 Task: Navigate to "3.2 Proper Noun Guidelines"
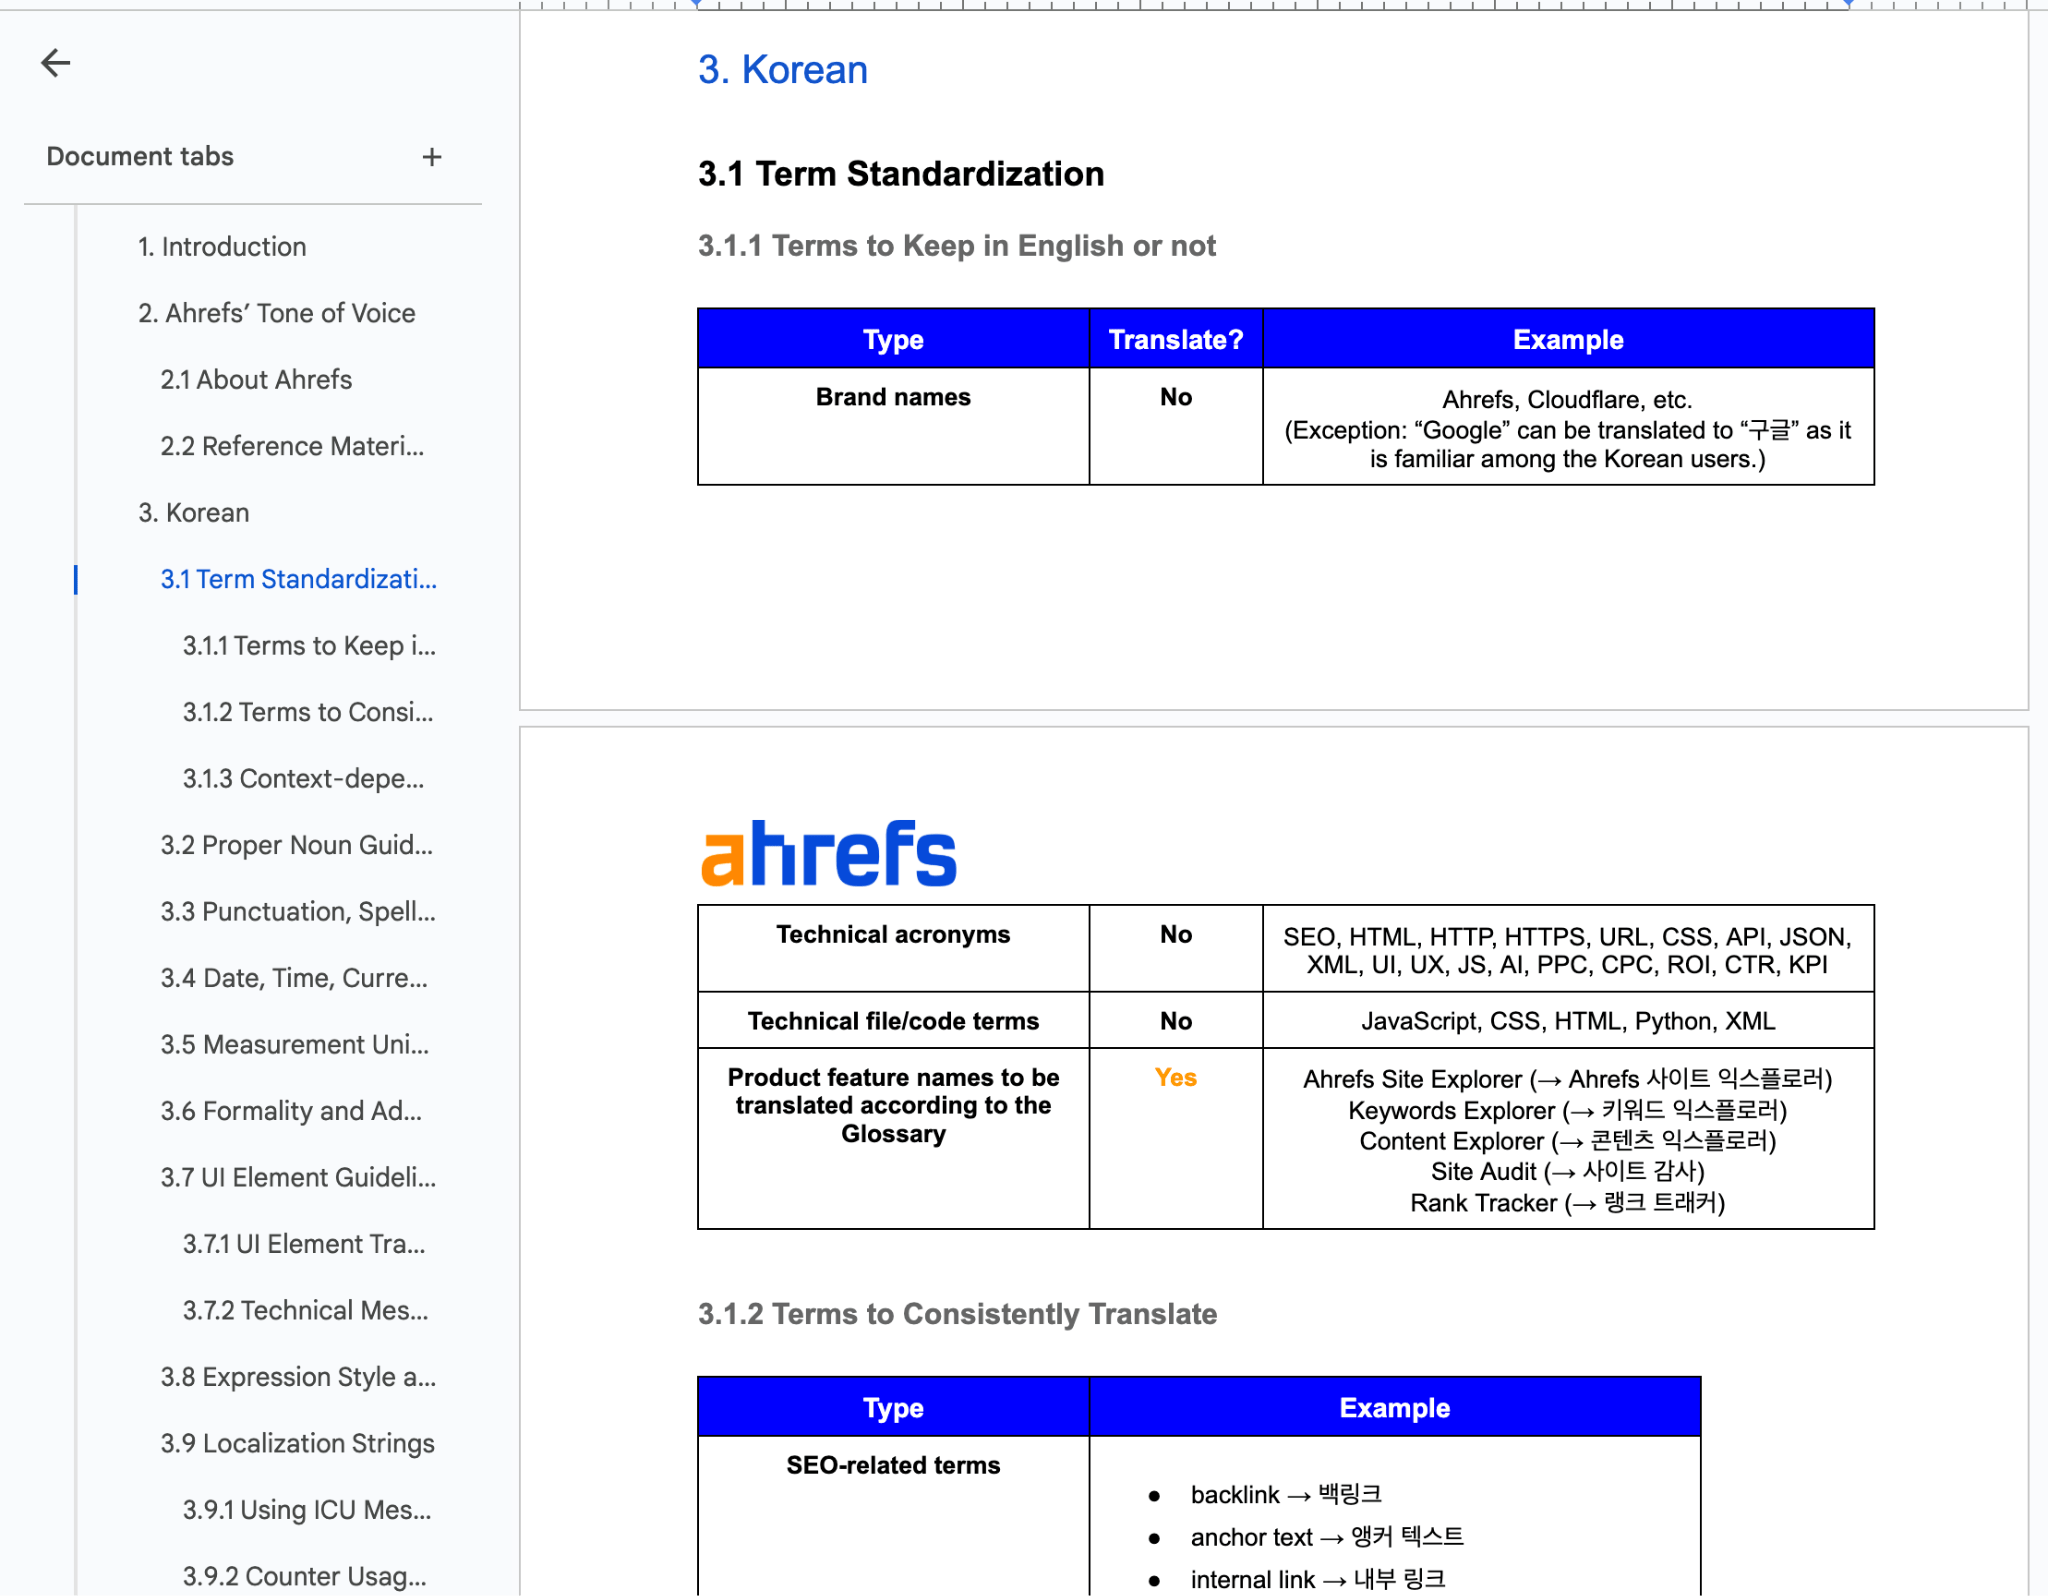click(x=297, y=845)
